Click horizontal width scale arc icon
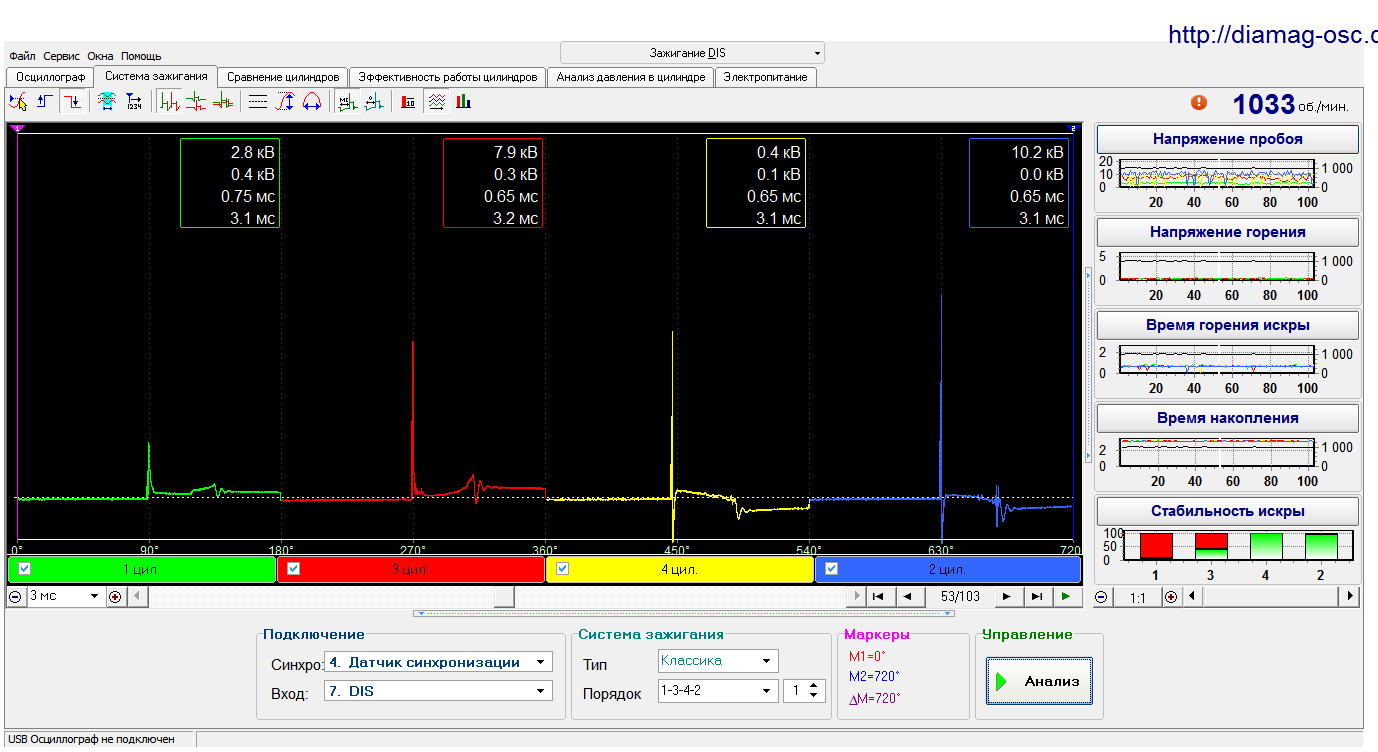Image resolution: width=1378 pixels, height=752 pixels. 312,101
